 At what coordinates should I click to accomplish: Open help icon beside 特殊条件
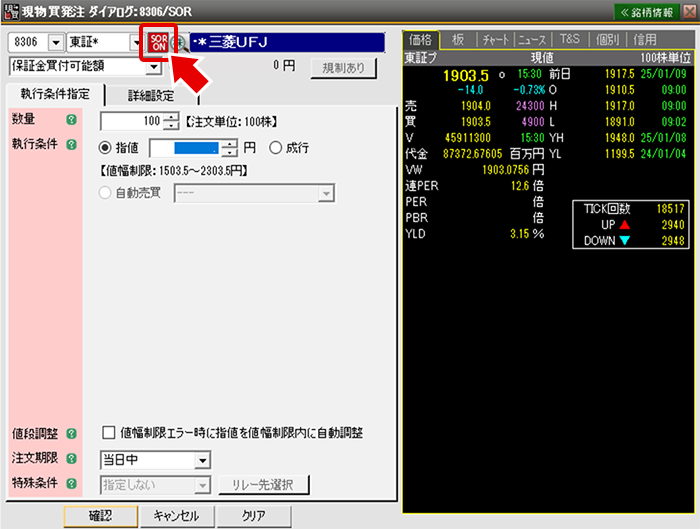click(x=71, y=484)
